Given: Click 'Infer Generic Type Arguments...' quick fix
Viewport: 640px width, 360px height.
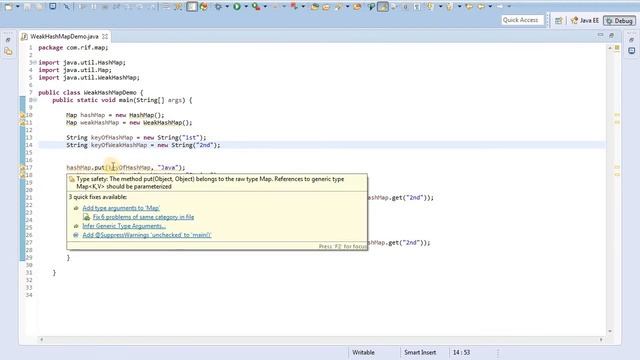Looking at the screenshot, I should (x=124, y=226).
